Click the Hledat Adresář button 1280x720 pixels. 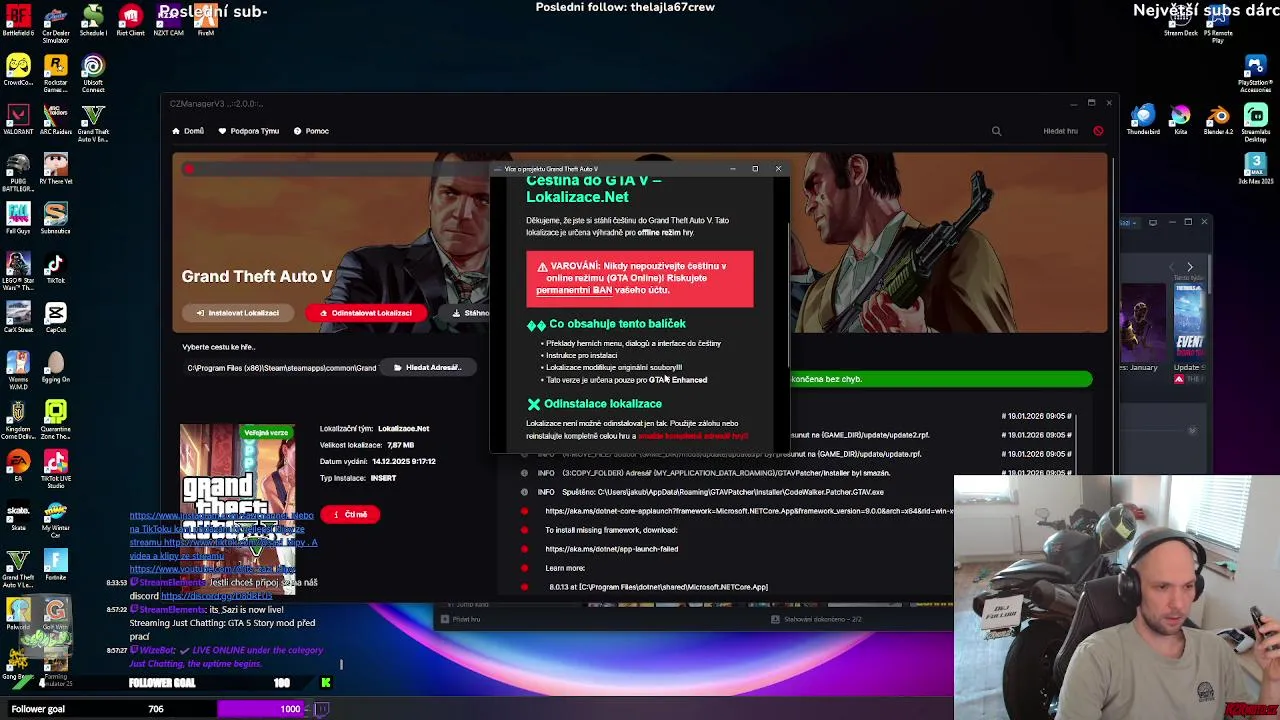point(427,367)
